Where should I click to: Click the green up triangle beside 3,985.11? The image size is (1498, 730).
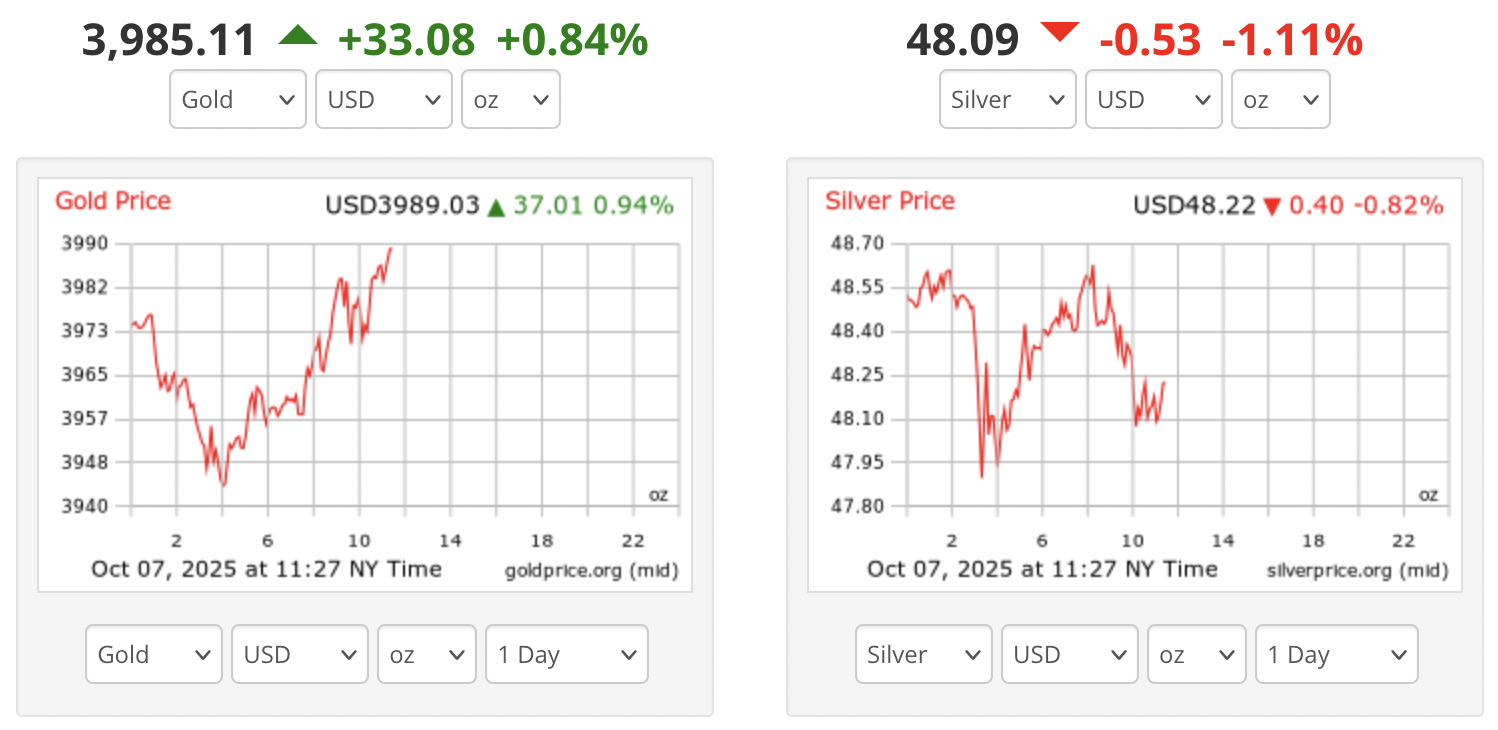point(297,37)
